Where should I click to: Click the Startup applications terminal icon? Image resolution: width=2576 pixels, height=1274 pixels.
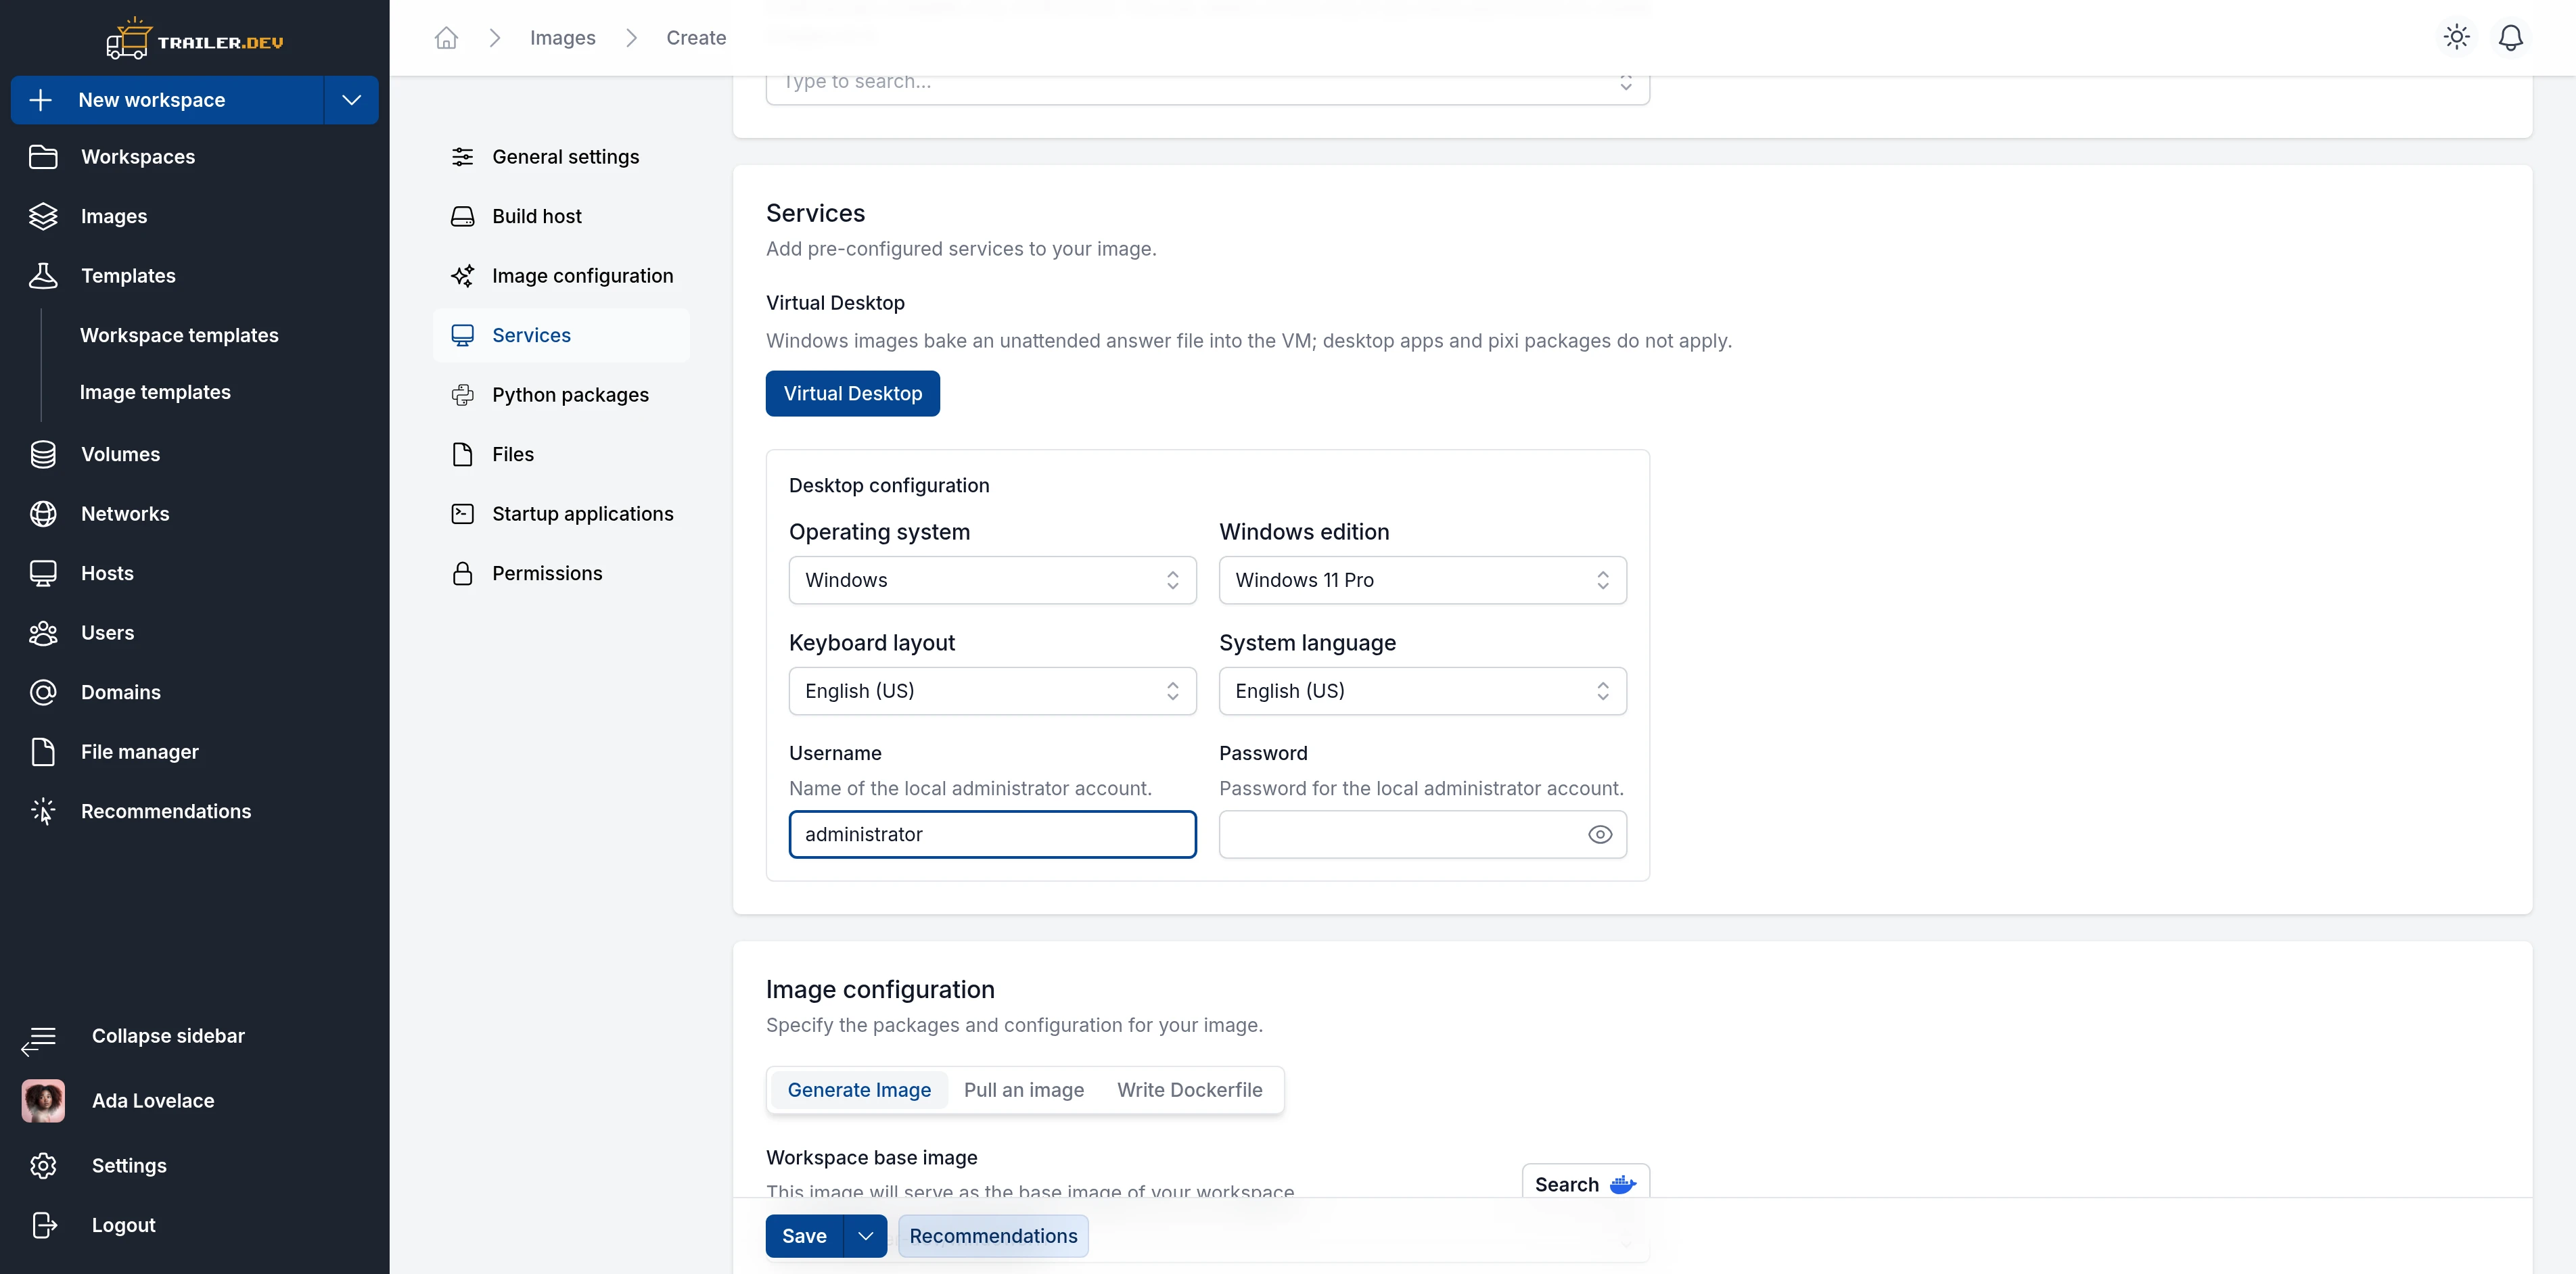tap(462, 514)
